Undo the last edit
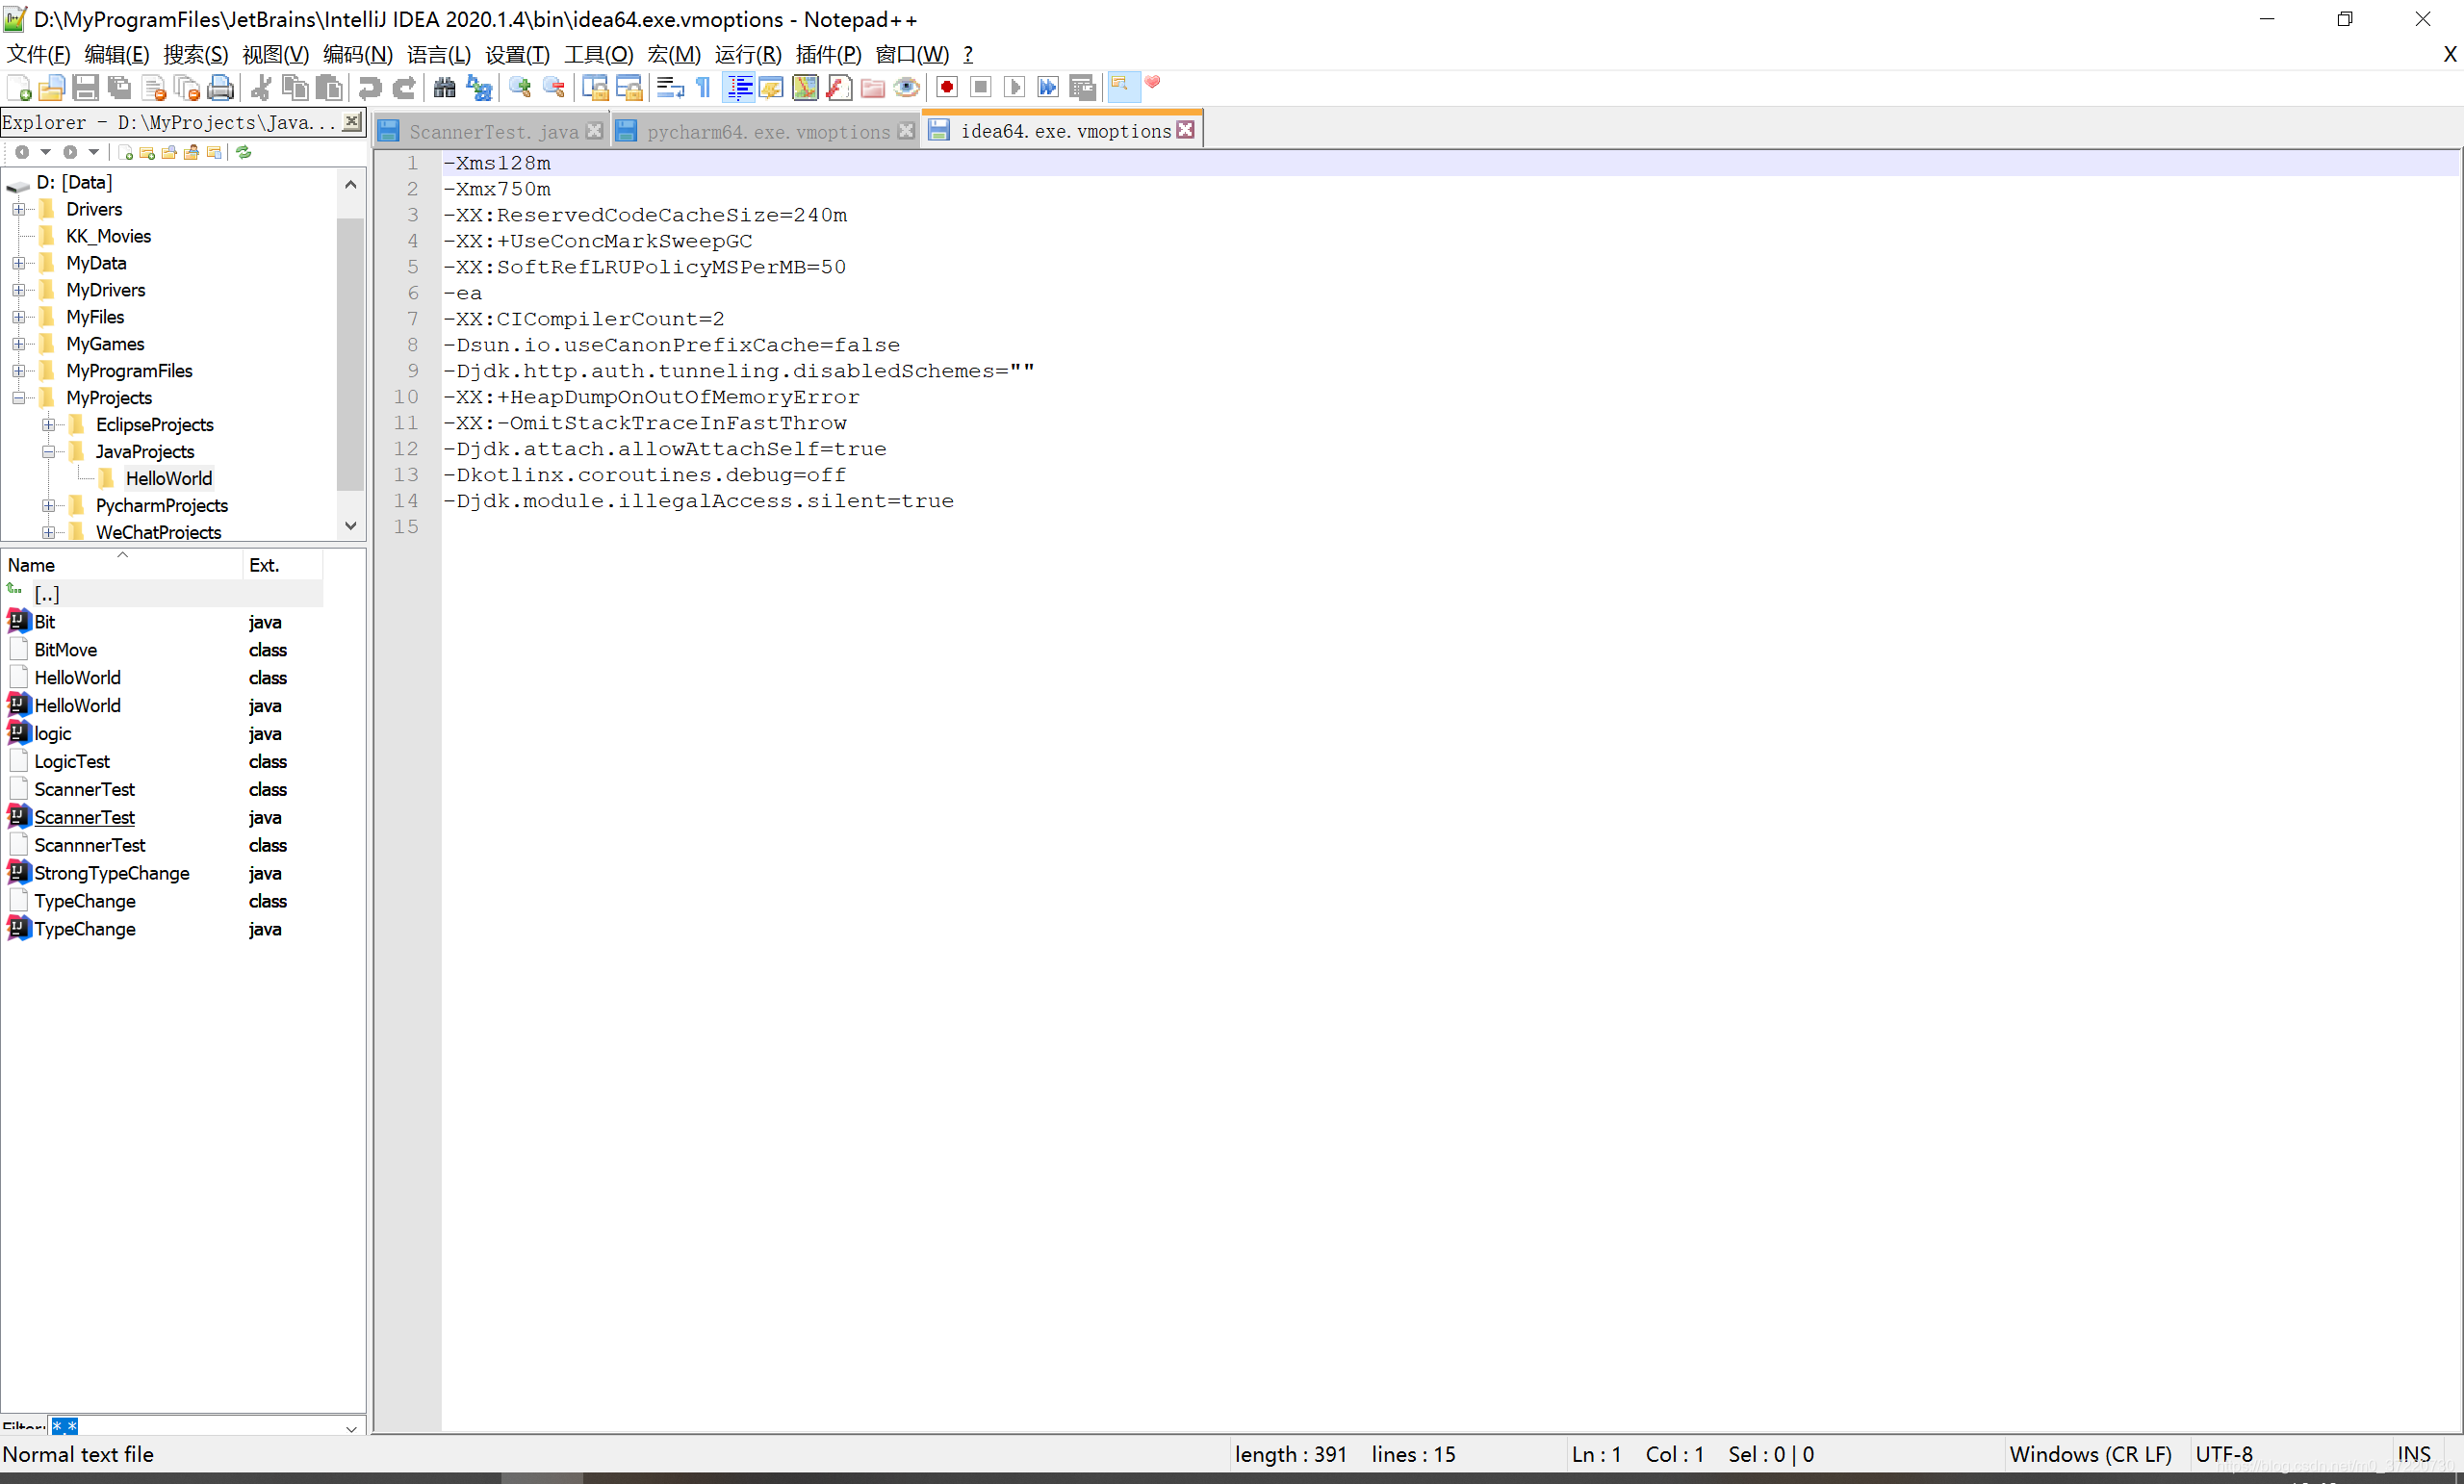 pyautogui.click(x=369, y=87)
